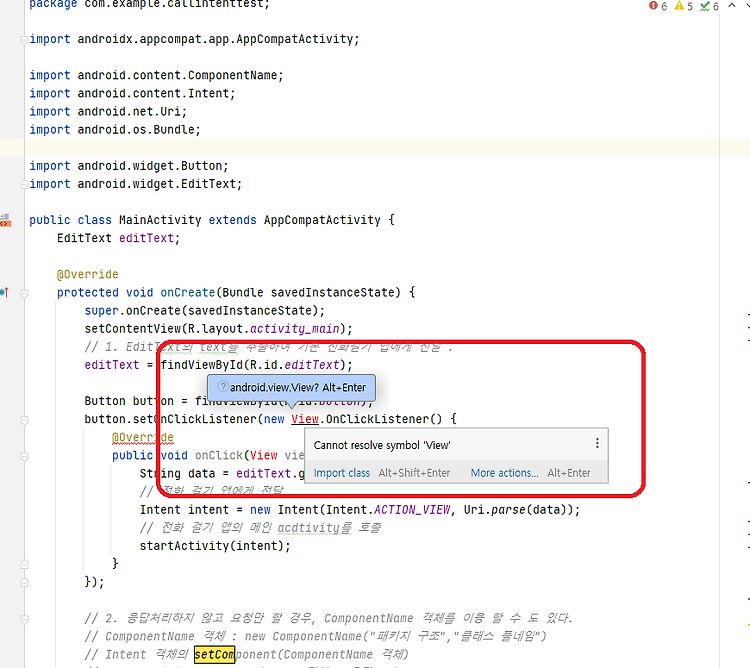Screen dimensions: 750x668
Task: Collapse setOnClickListener anonymous class block
Action: tap(24, 420)
